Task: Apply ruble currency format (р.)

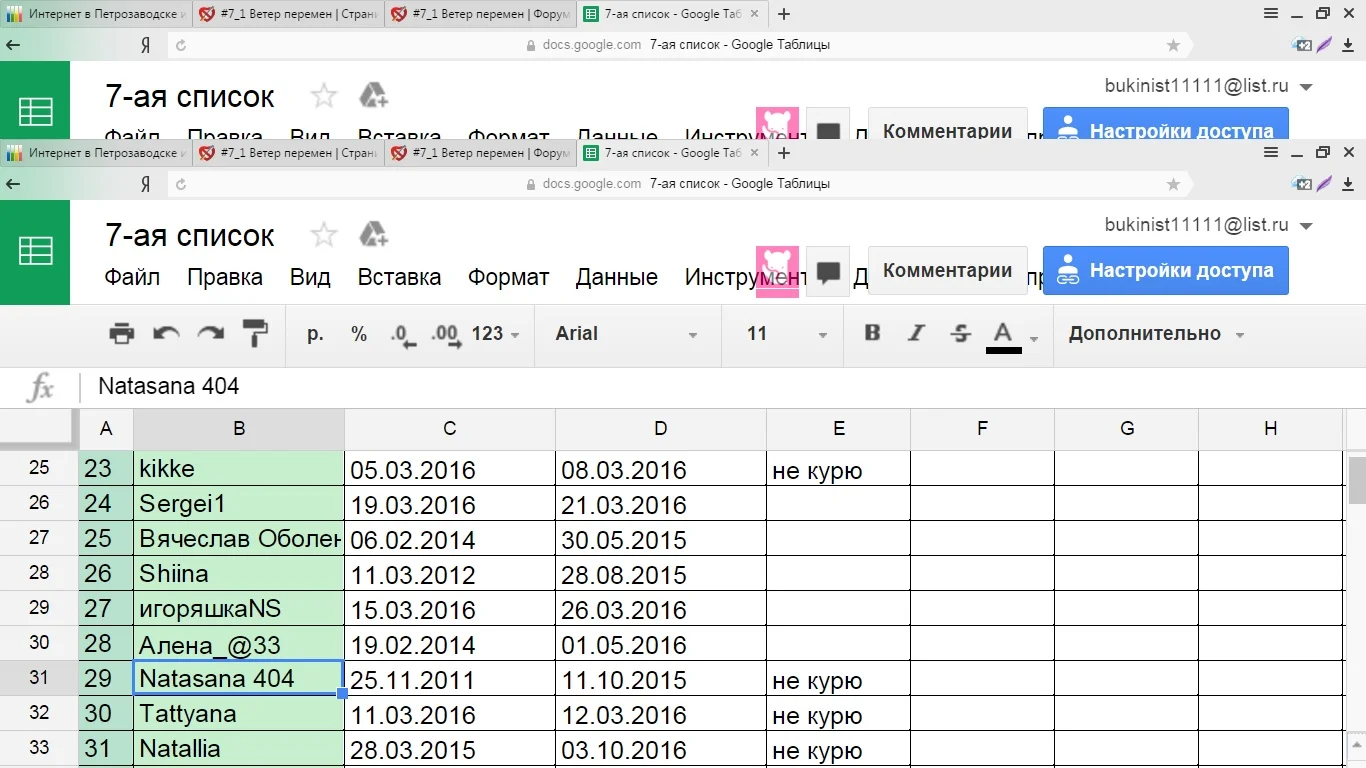Action: tap(315, 334)
